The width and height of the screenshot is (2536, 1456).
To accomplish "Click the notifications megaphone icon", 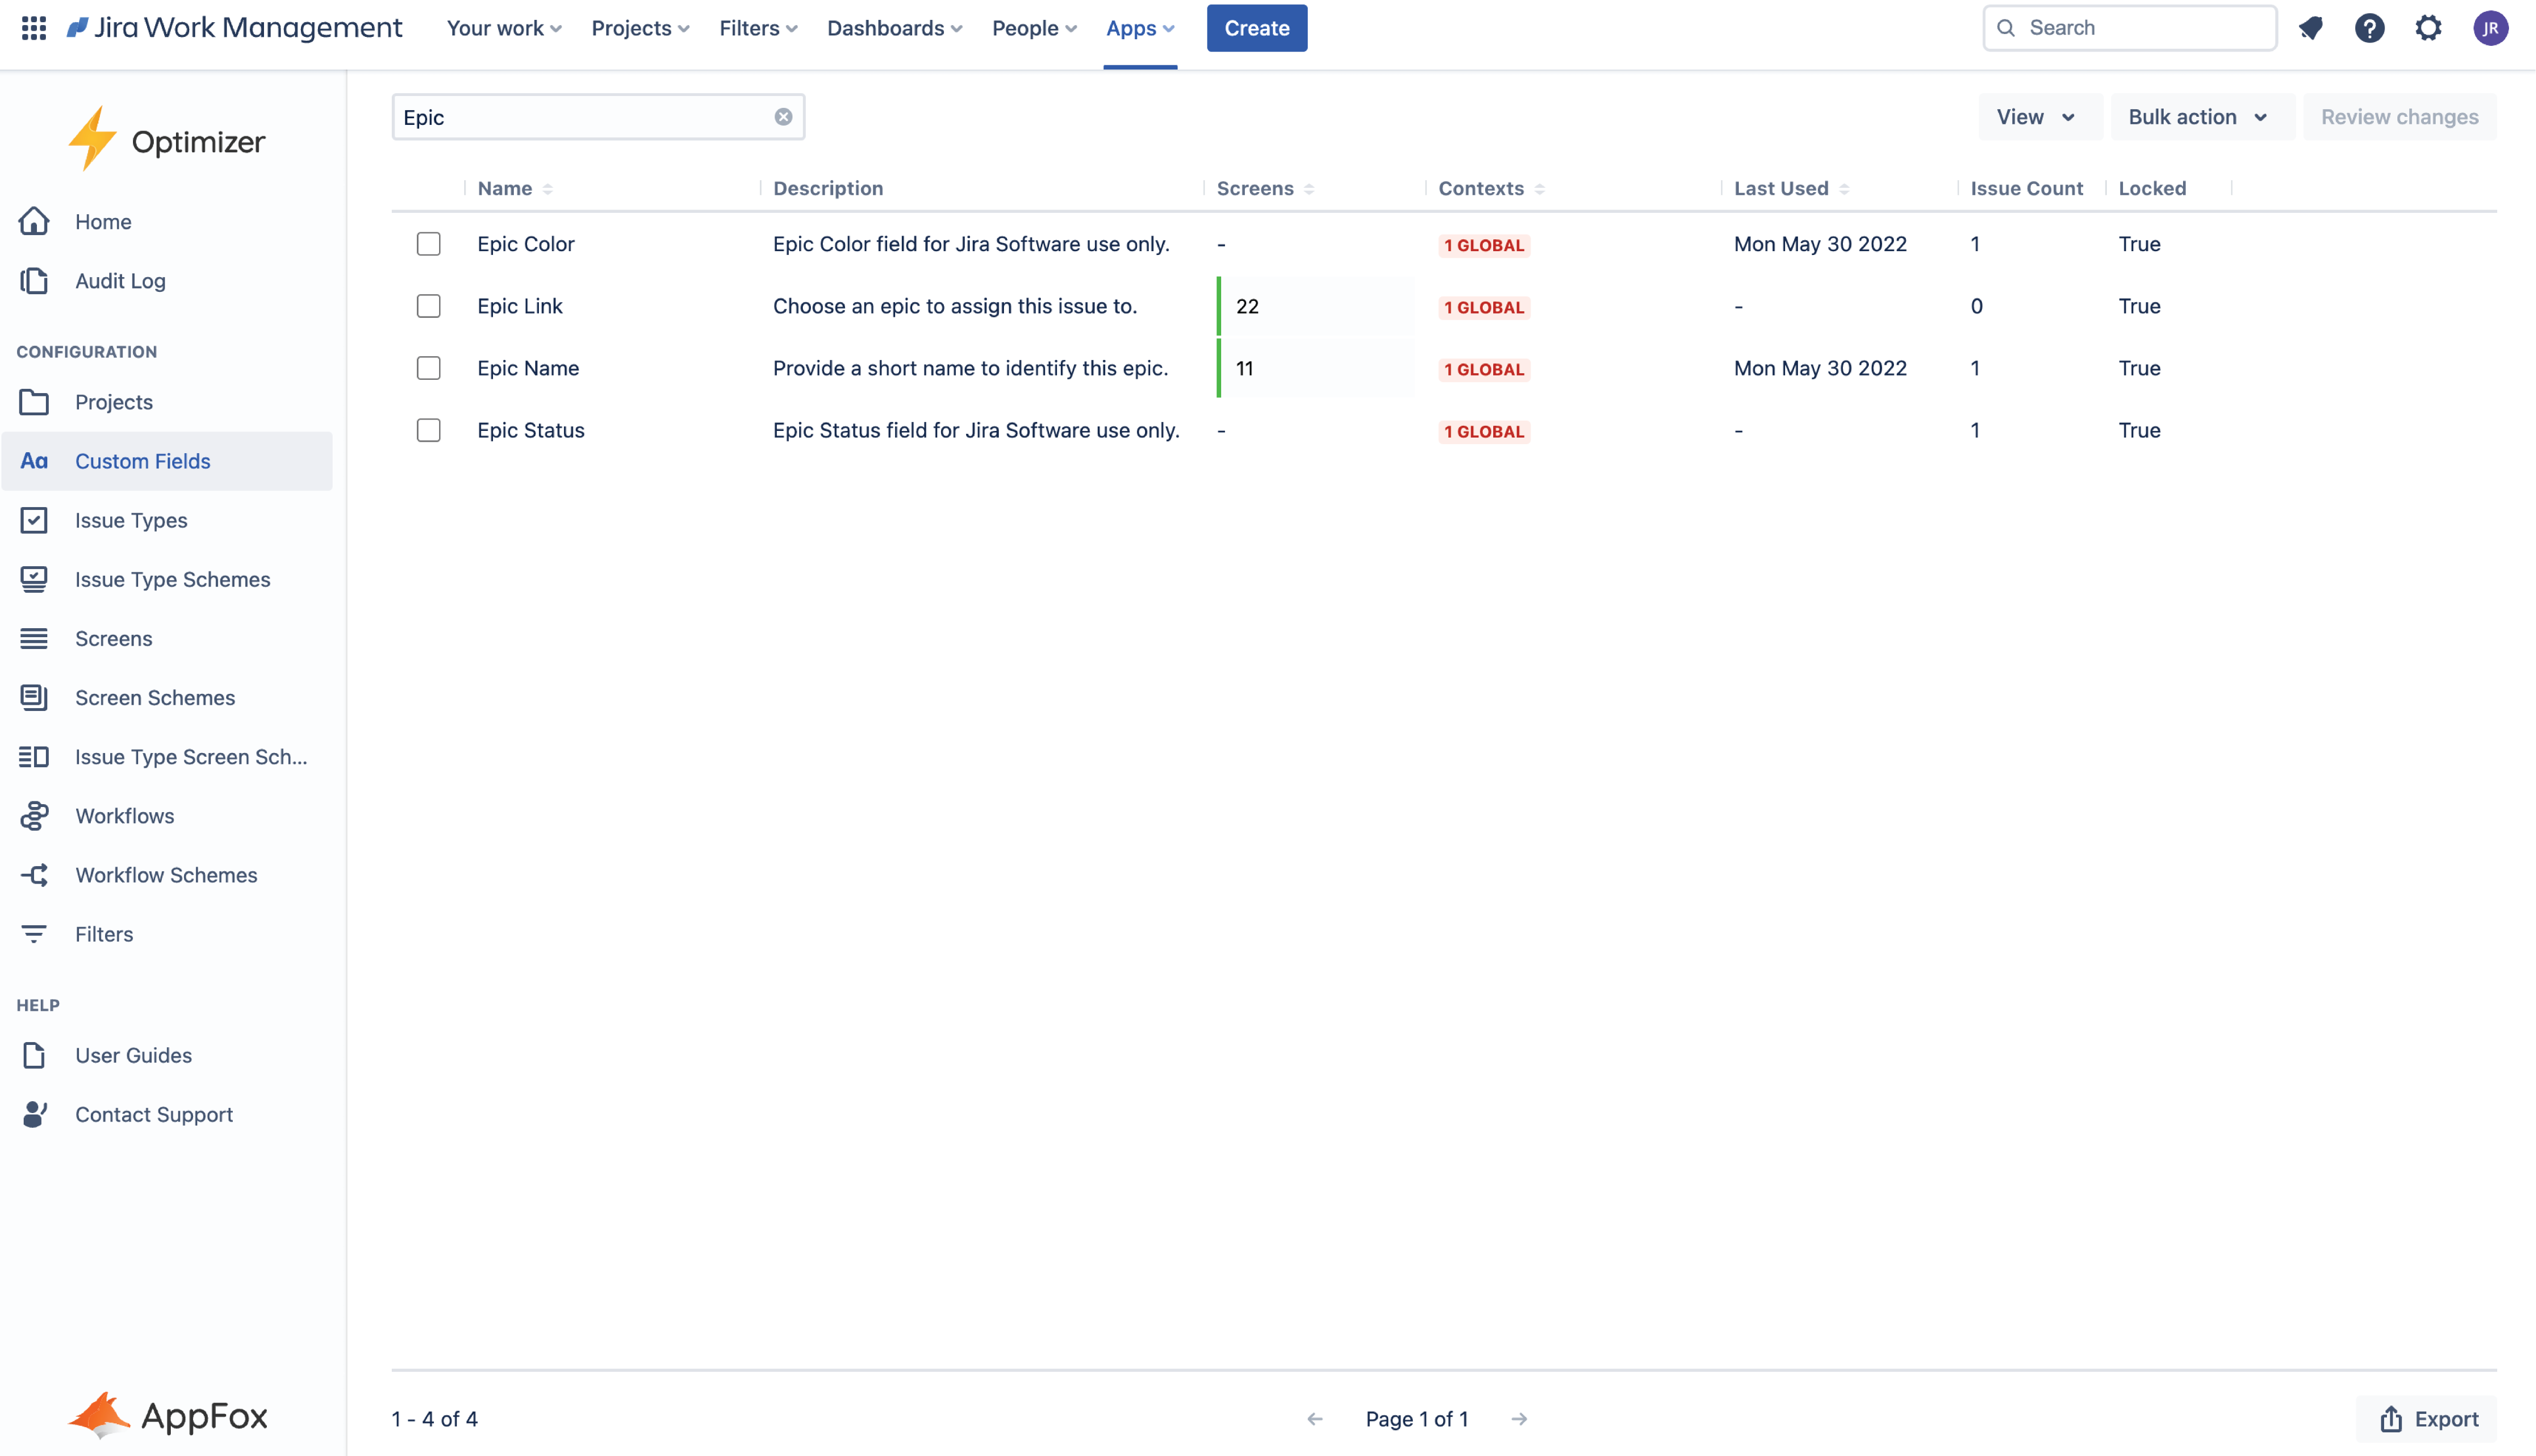I will 2310,28.
